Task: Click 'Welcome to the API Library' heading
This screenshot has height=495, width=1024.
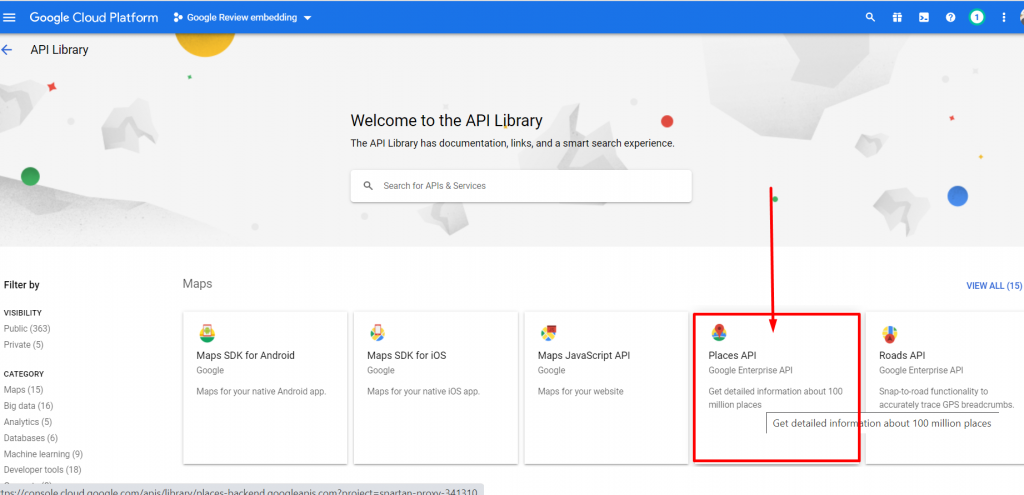Action: [447, 120]
